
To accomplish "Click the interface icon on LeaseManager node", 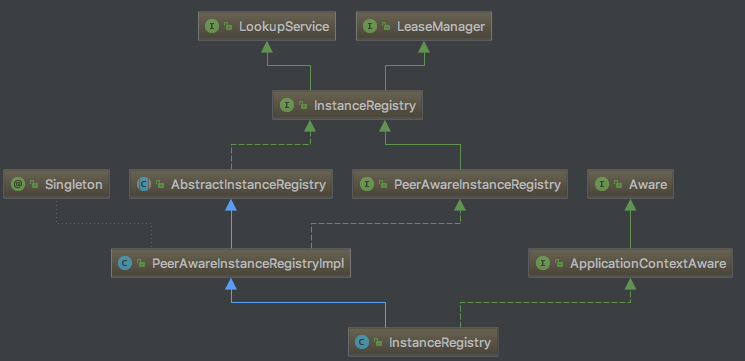I will point(370,26).
